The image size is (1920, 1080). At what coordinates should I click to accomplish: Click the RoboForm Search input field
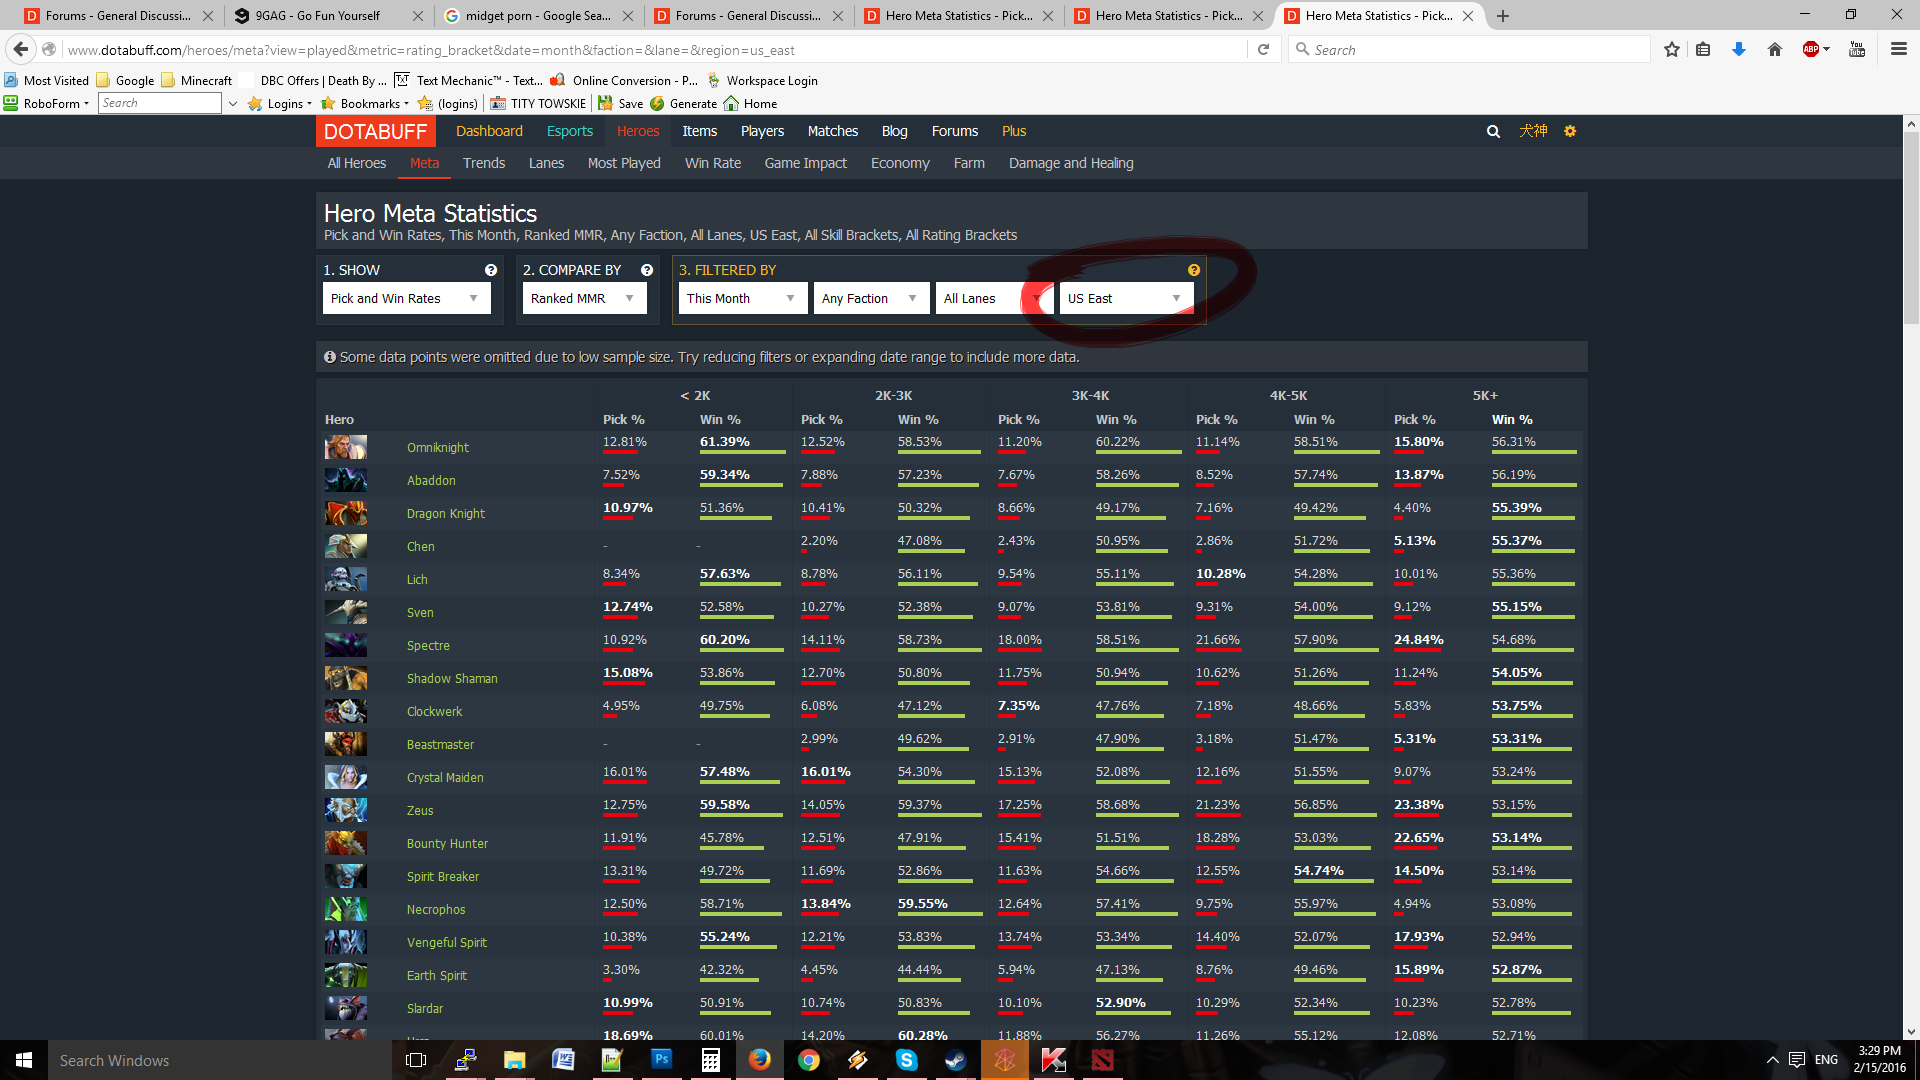(160, 103)
